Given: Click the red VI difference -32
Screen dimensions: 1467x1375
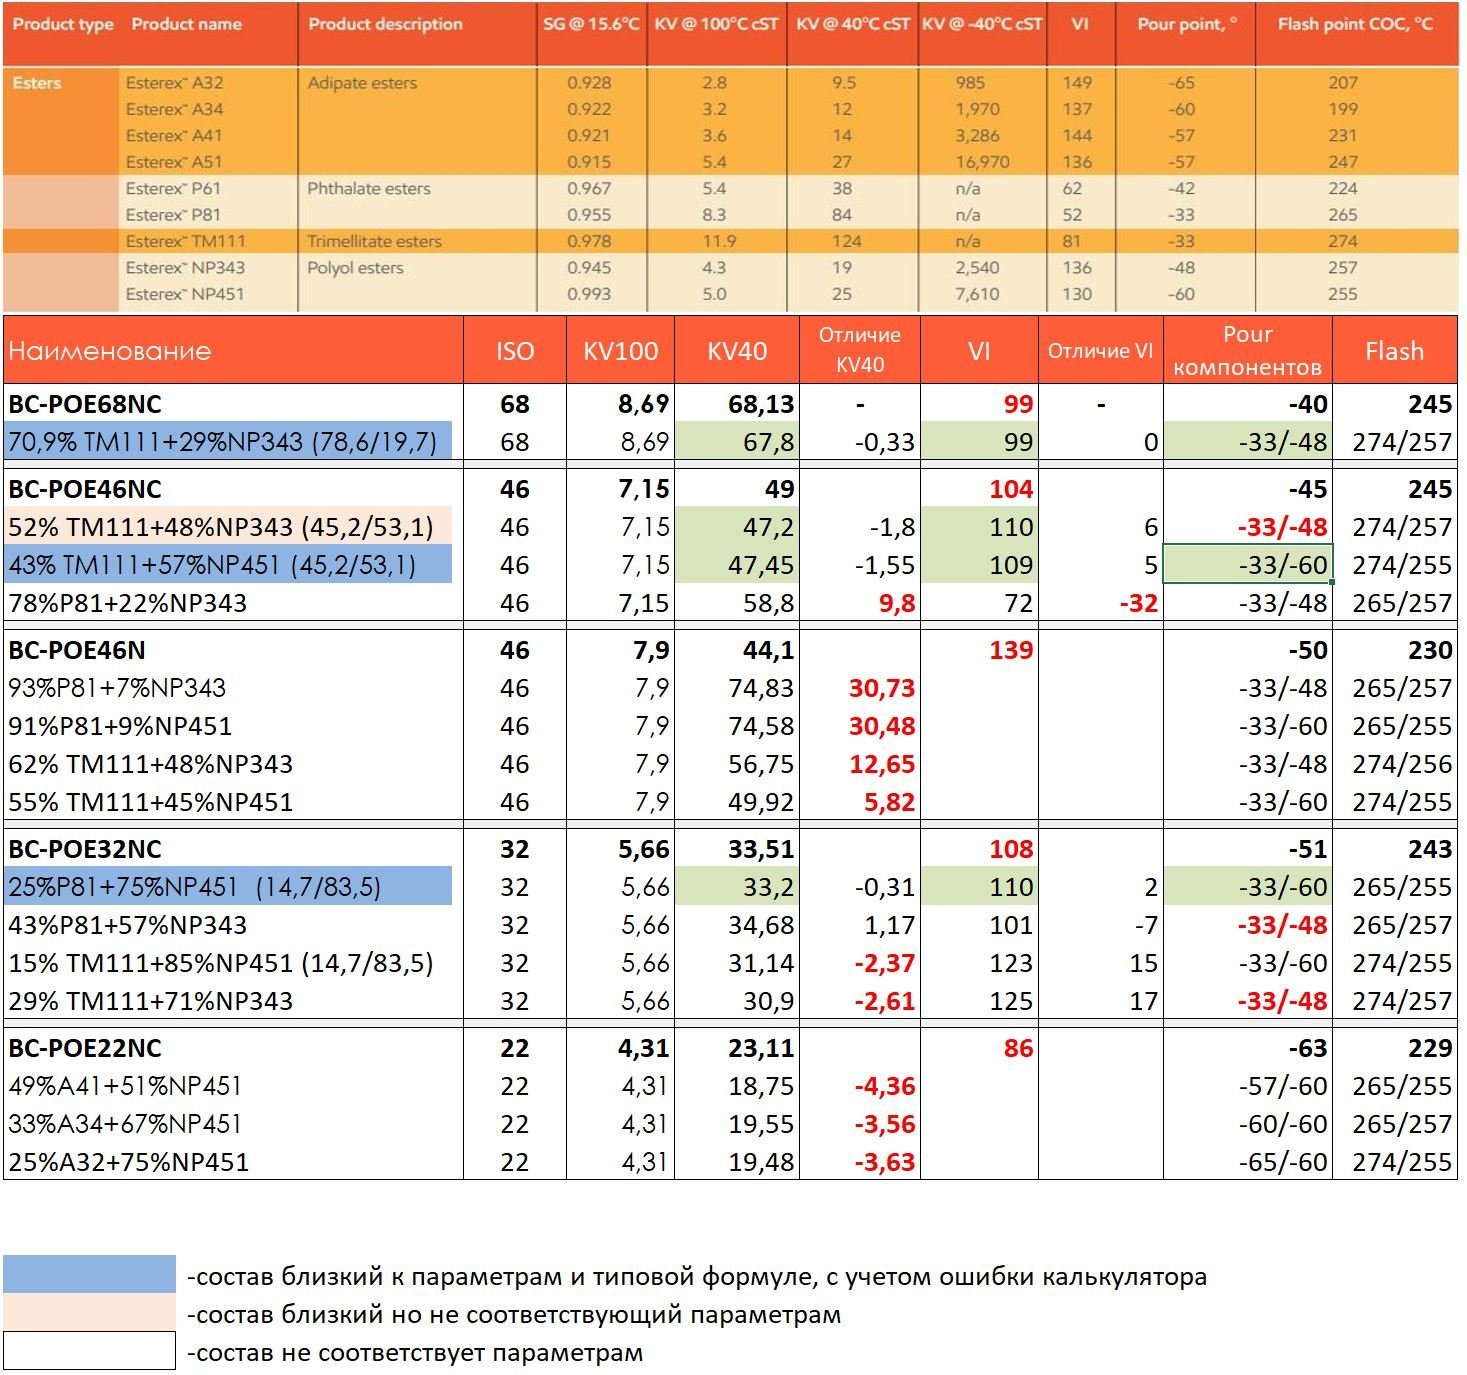Looking at the screenshot, I should coord(1138,603).
